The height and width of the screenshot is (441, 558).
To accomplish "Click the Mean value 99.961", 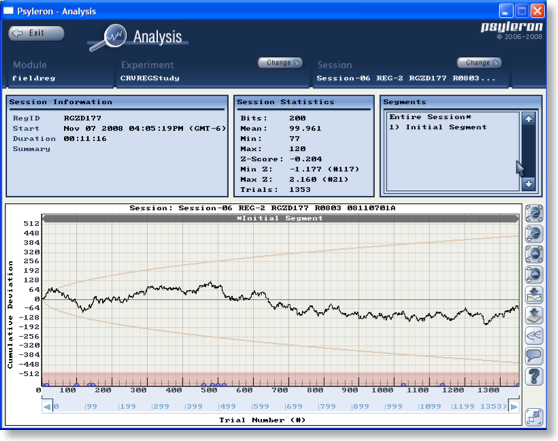I will (305, 128).
